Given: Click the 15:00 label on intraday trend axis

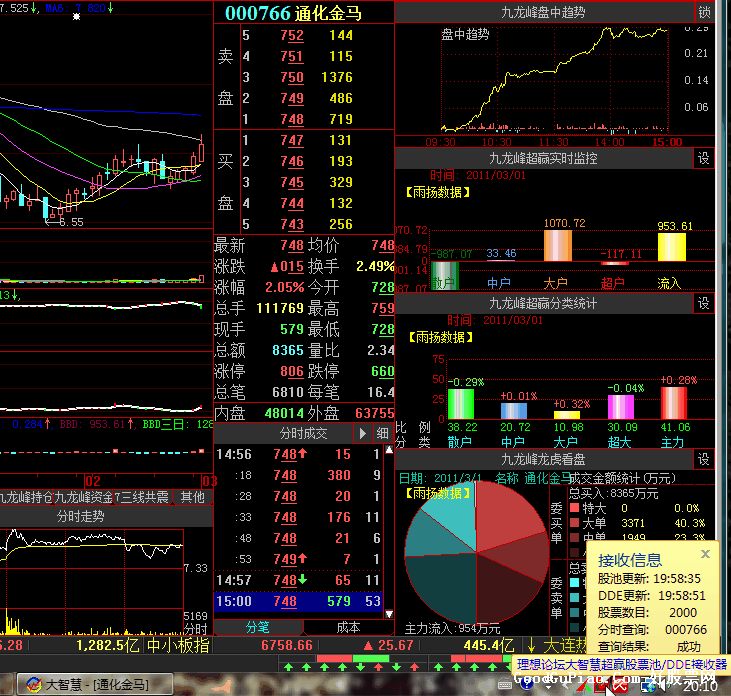Looking at the screenshot, I should pos(667,142).
